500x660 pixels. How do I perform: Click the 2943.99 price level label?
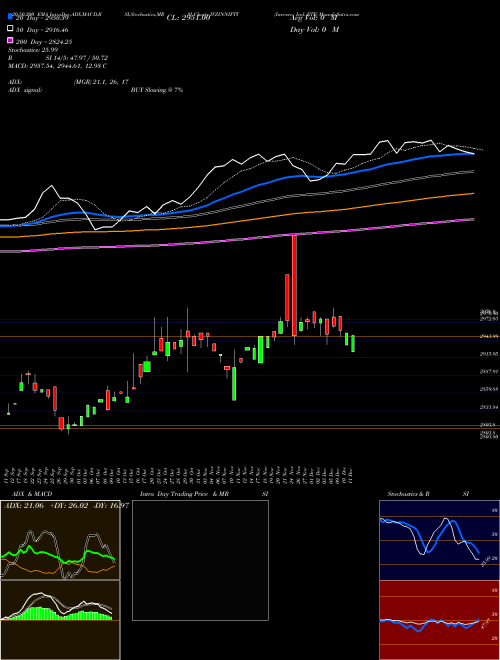coord(489,336)
